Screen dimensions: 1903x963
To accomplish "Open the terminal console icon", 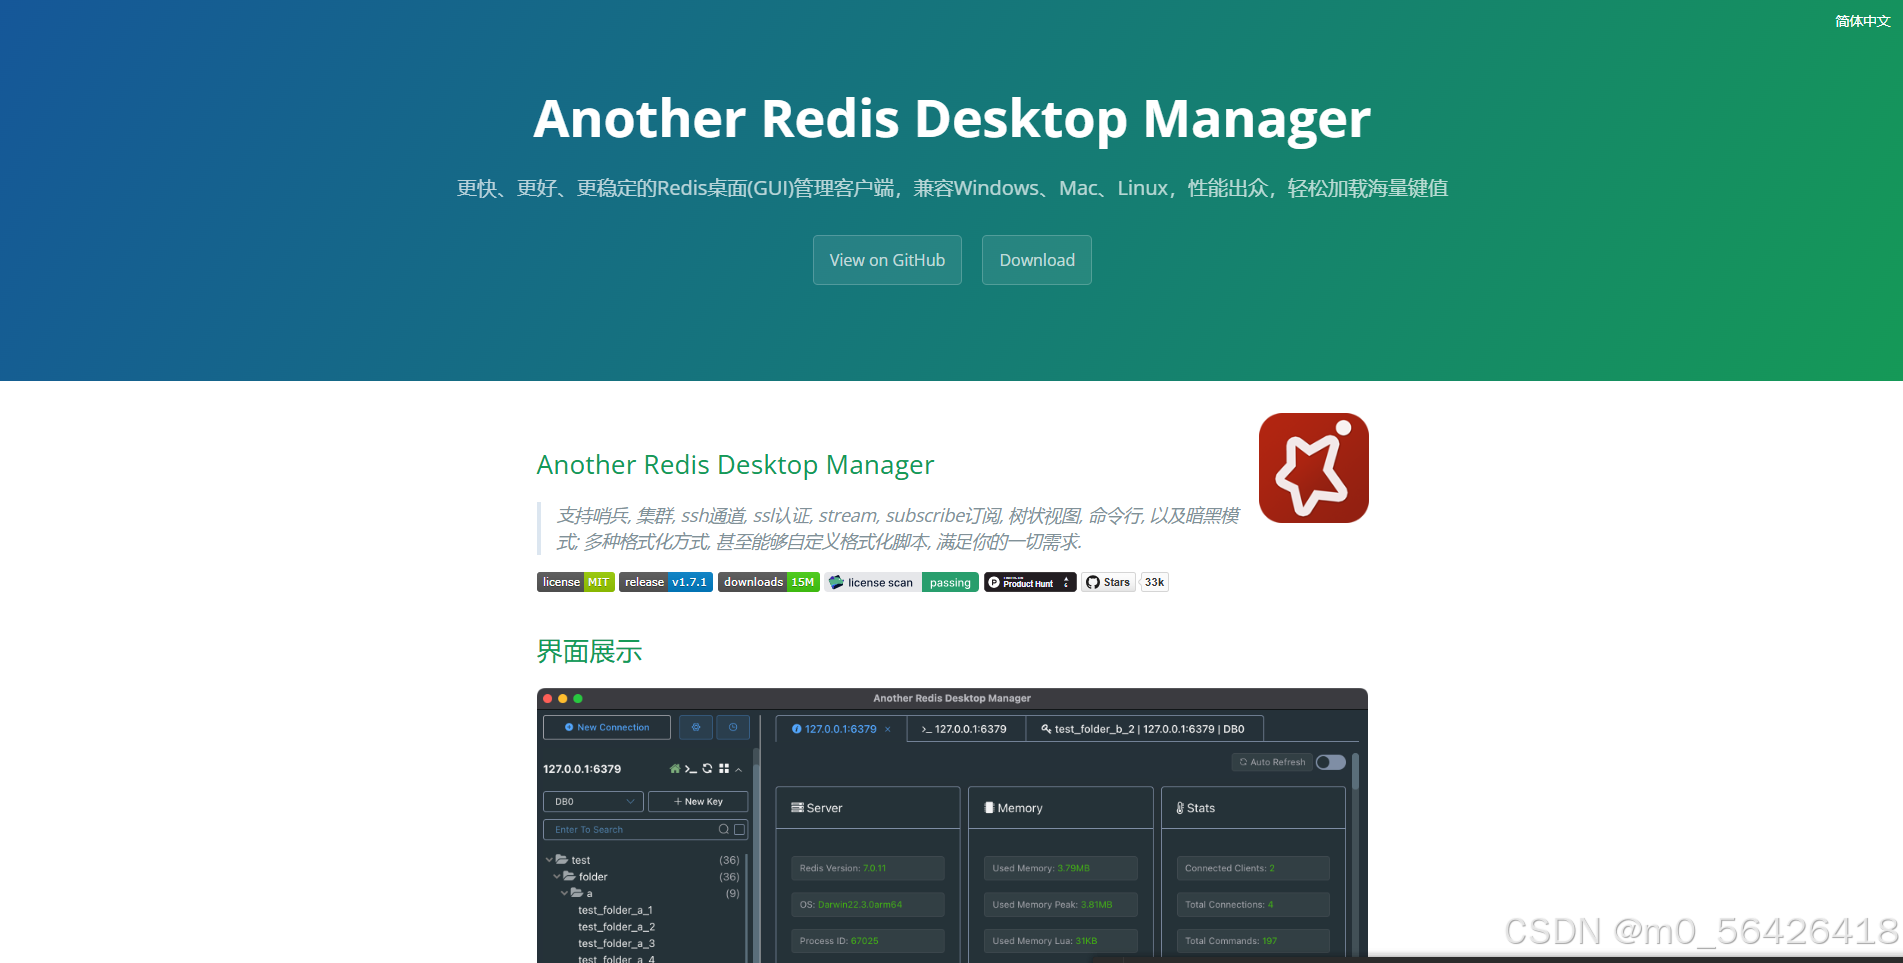I will (x=690, y=769).
